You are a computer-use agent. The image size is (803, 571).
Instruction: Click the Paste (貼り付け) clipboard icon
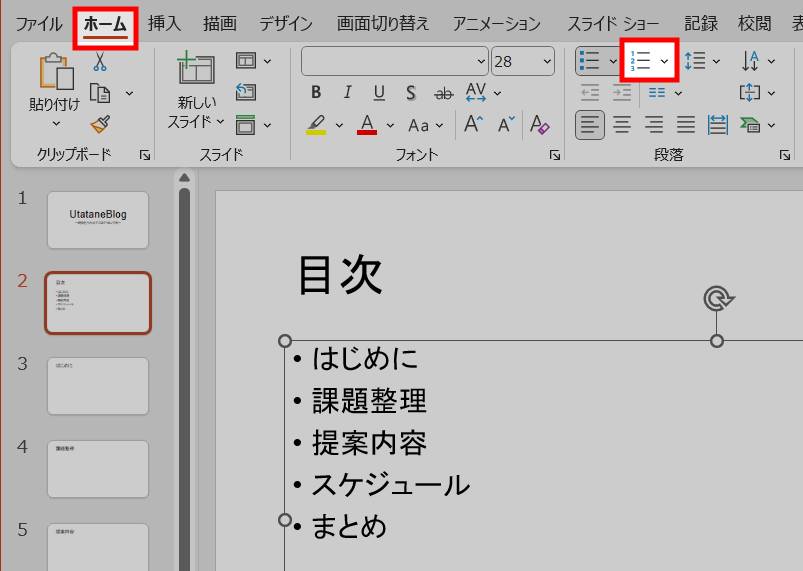[x=56, y=71]
